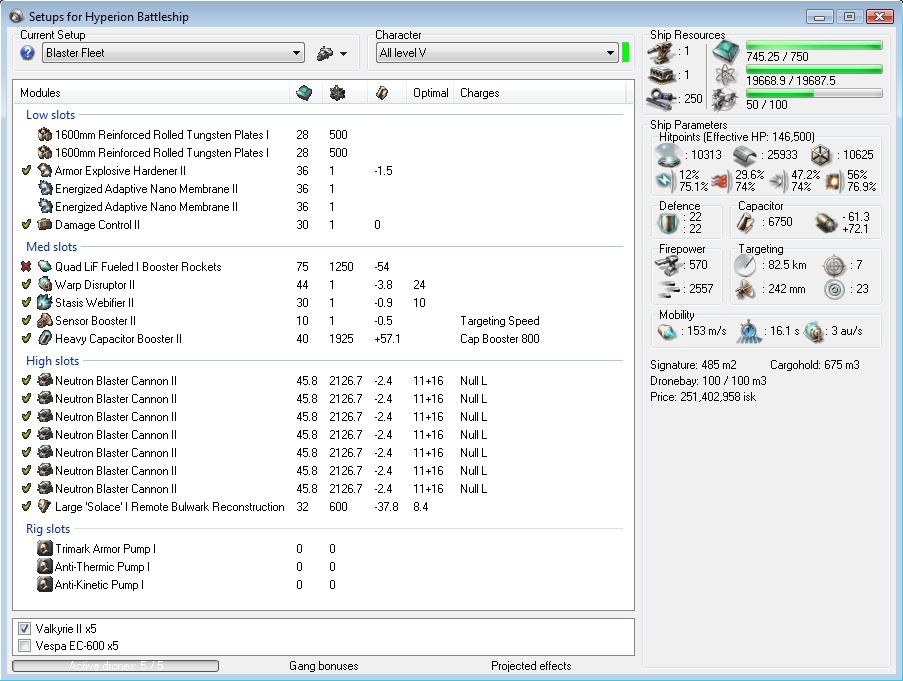Toggle the Damage Control II active checkmark
The height and width of the screenshot is (681, 903).
[26, 225]
